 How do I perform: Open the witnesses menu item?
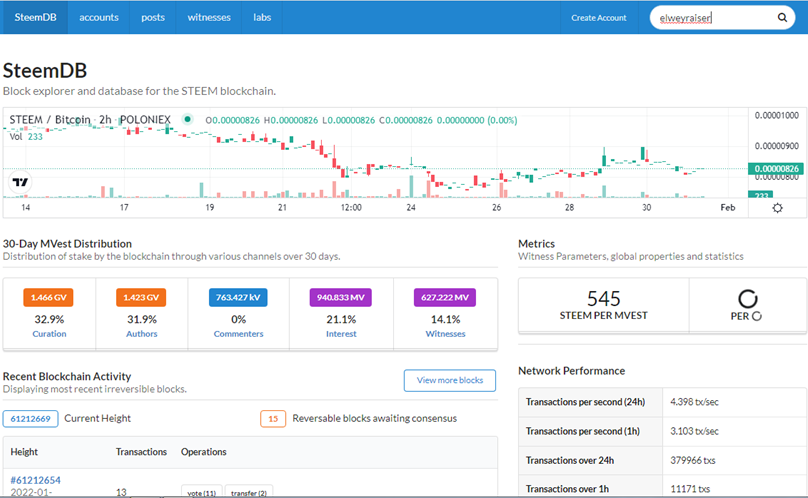click(x=209, y=17)
